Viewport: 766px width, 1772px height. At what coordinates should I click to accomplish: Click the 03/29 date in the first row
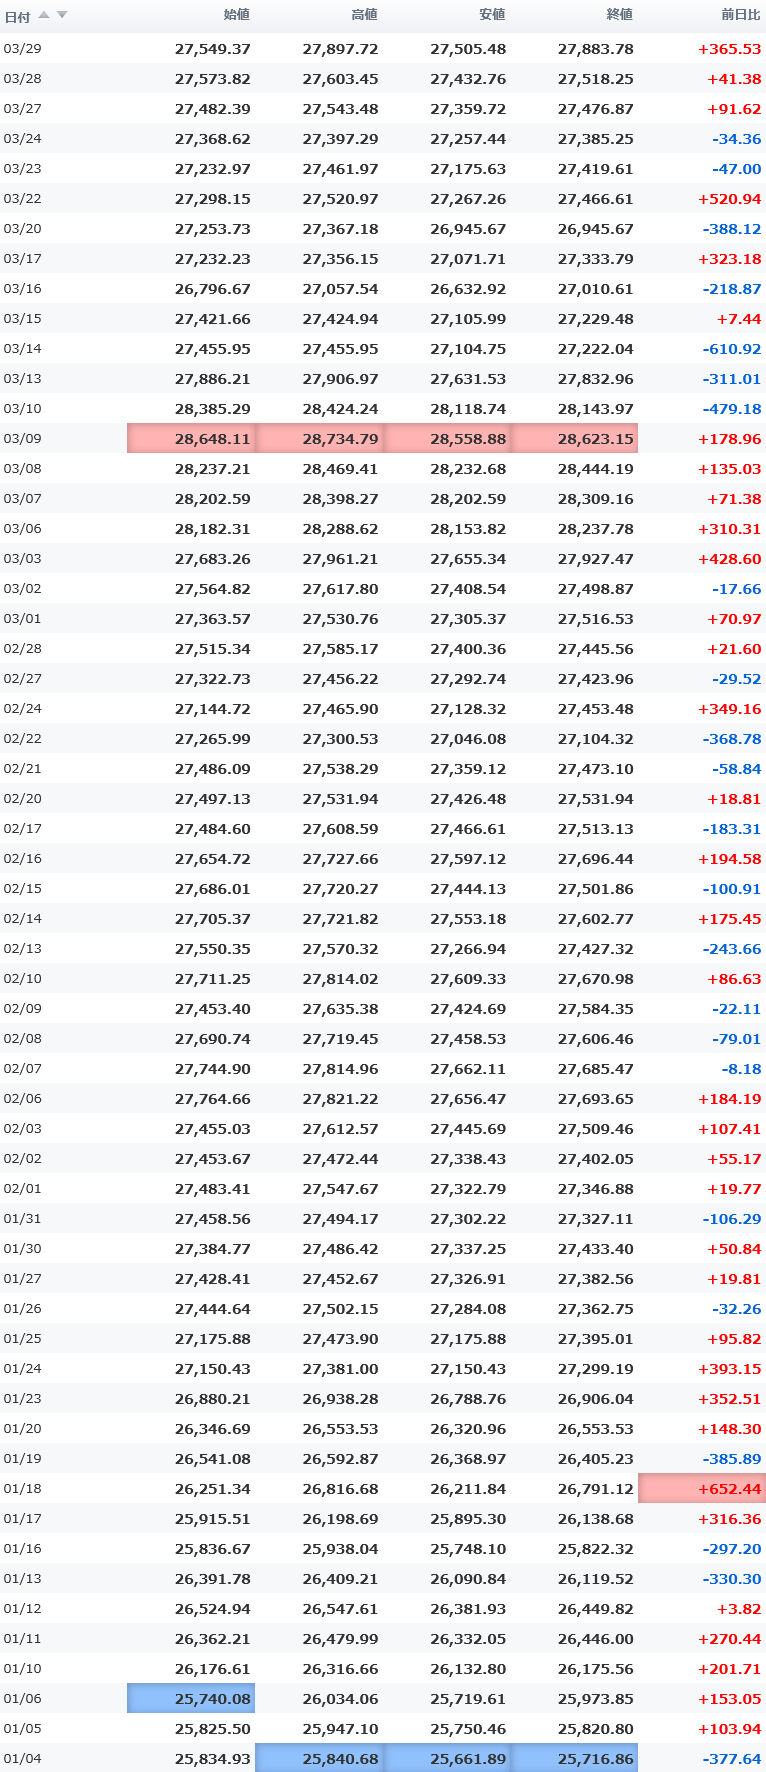tap(22, 49)
